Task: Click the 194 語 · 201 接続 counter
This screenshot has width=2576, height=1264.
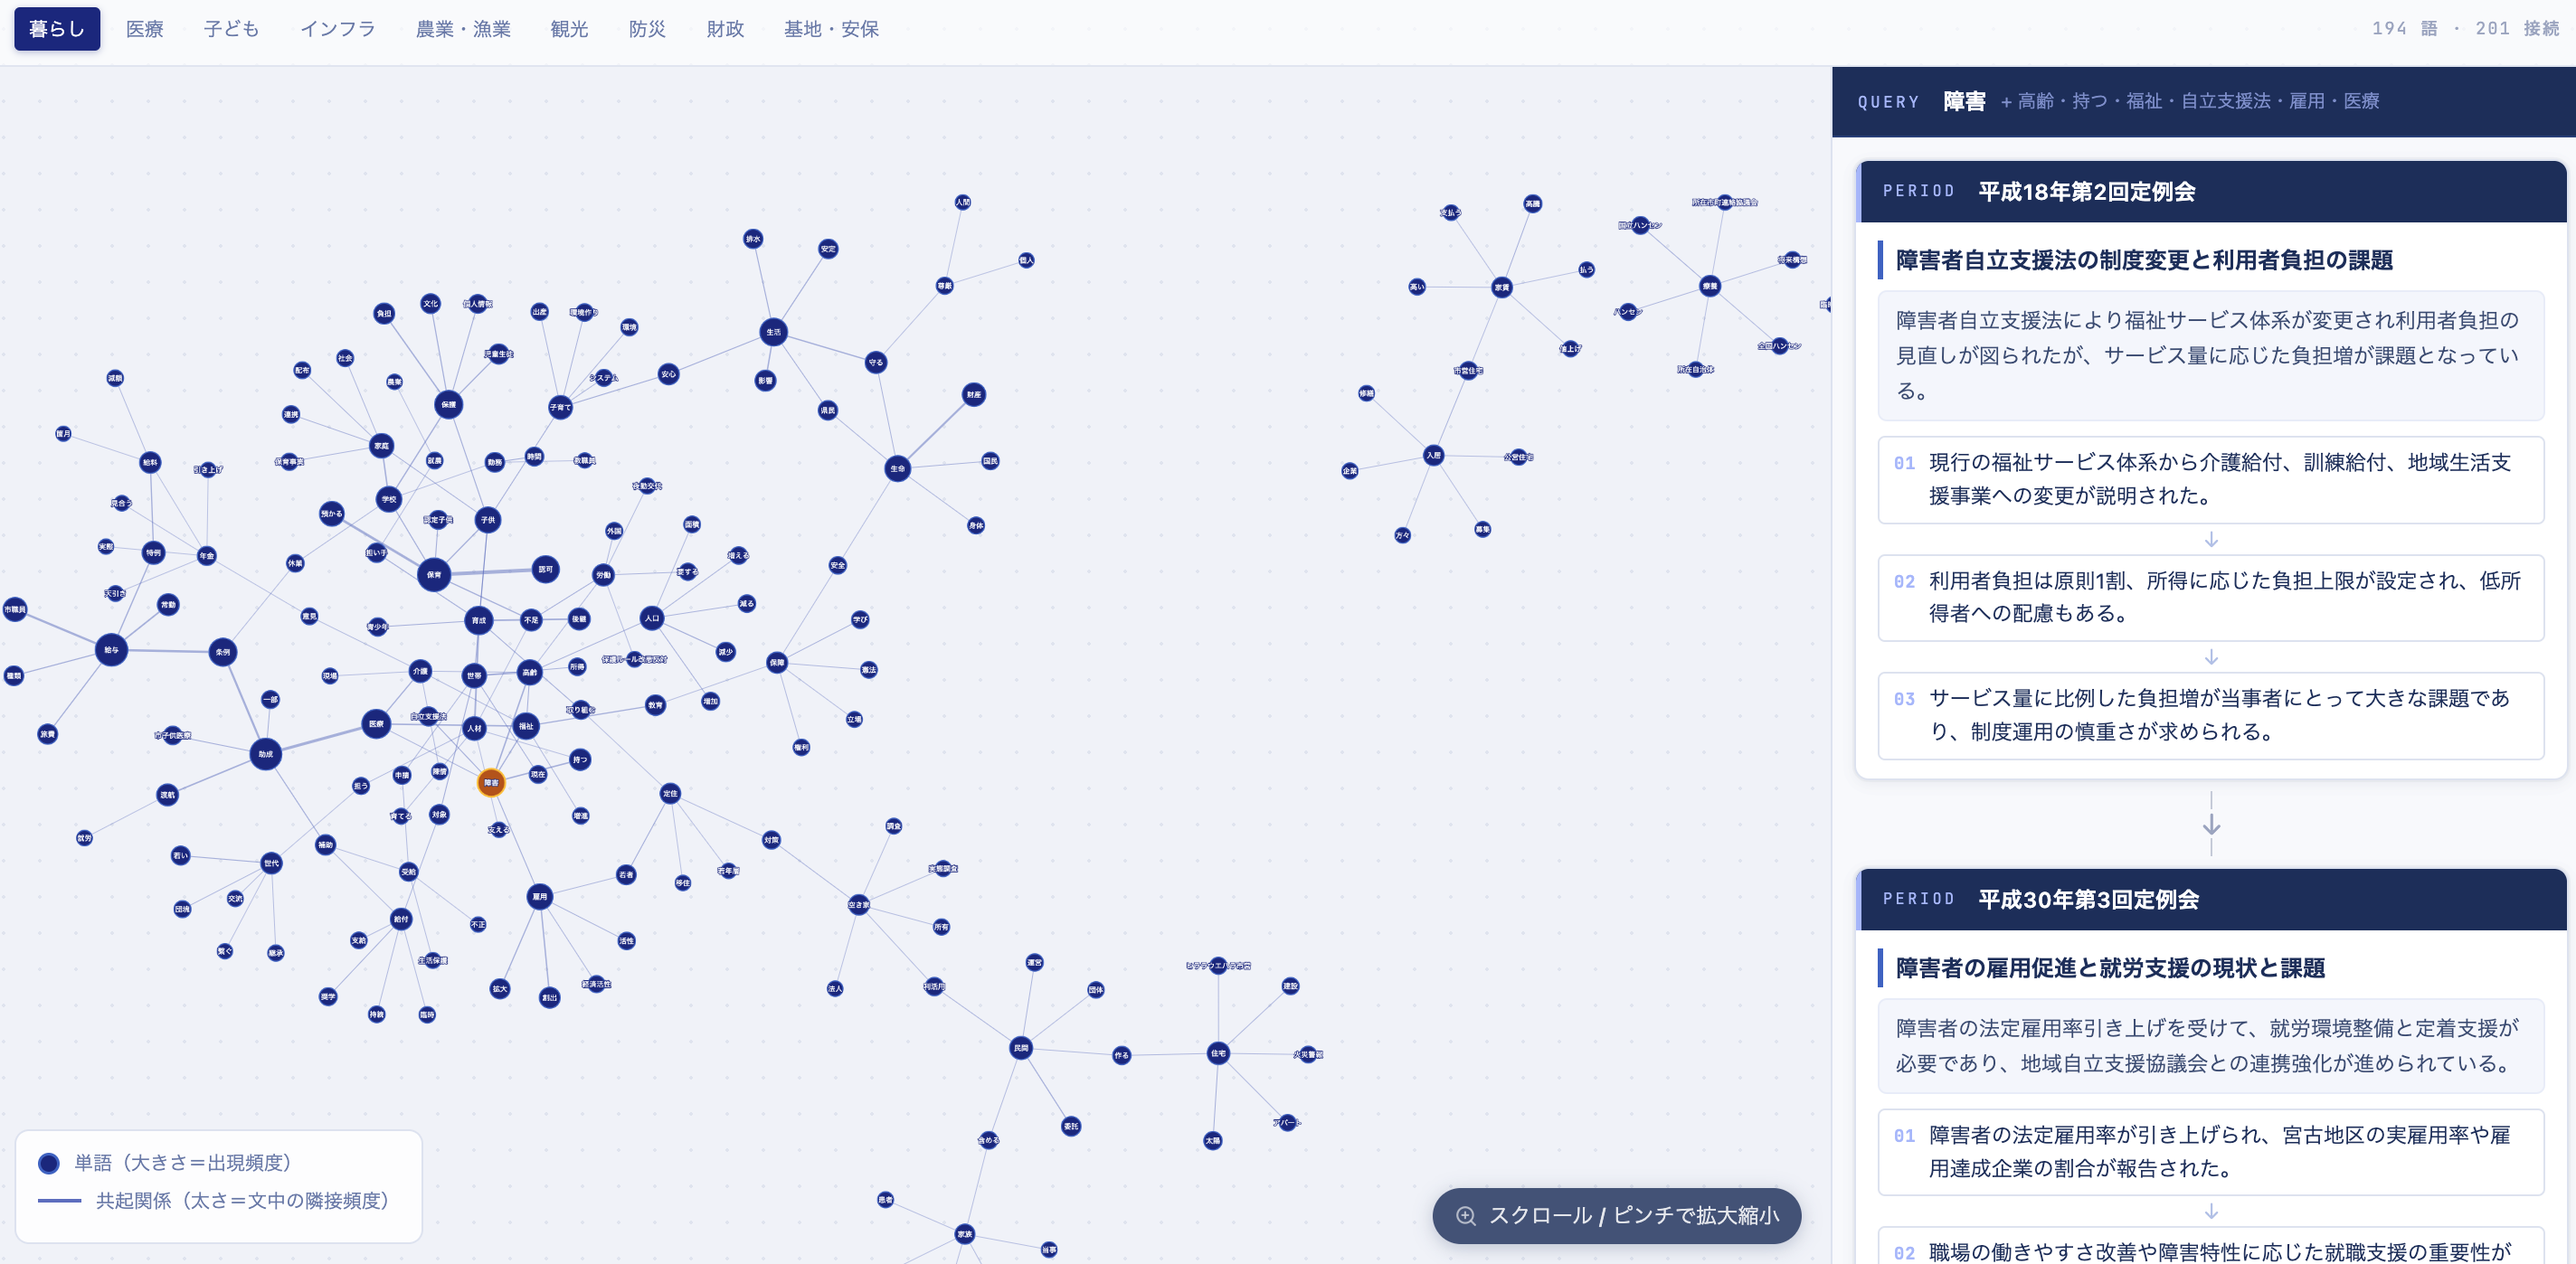Action: point(2465,29)
